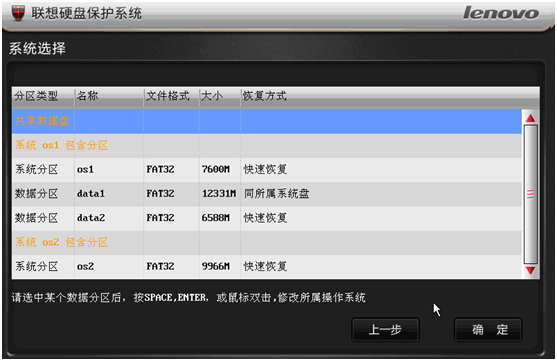Click the scroll down red arrow
The image size is (557, 361).
click(x=530, y=270)
